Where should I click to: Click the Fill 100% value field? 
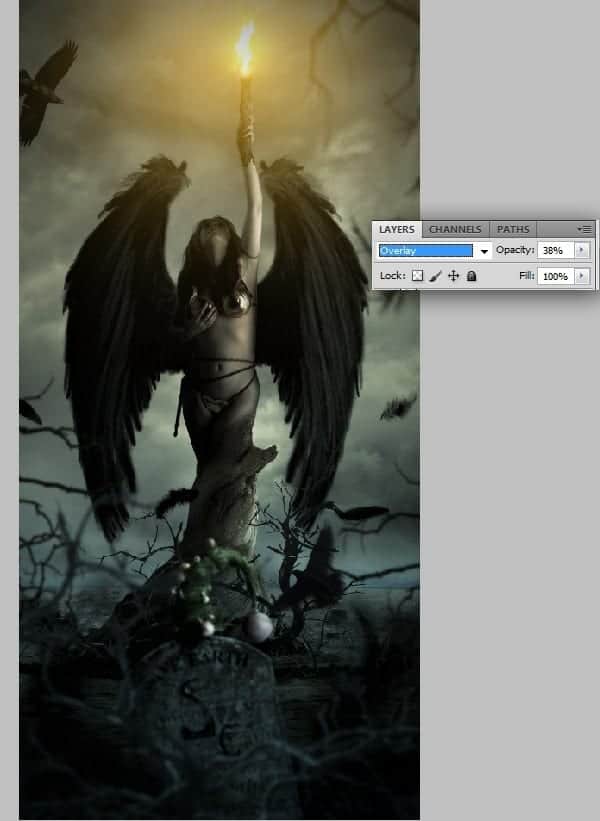(555, 276)
